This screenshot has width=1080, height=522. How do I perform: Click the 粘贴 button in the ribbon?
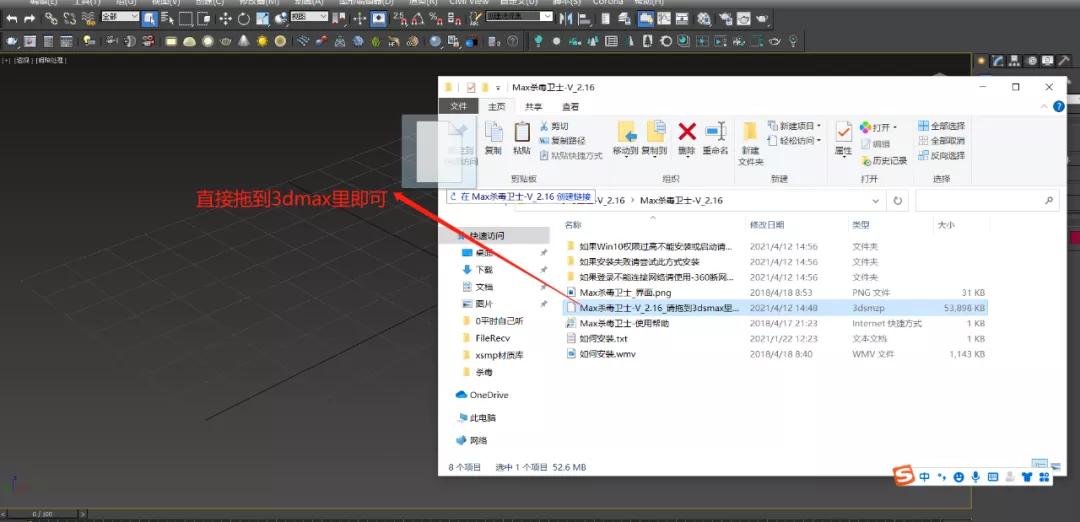point(522,138)
